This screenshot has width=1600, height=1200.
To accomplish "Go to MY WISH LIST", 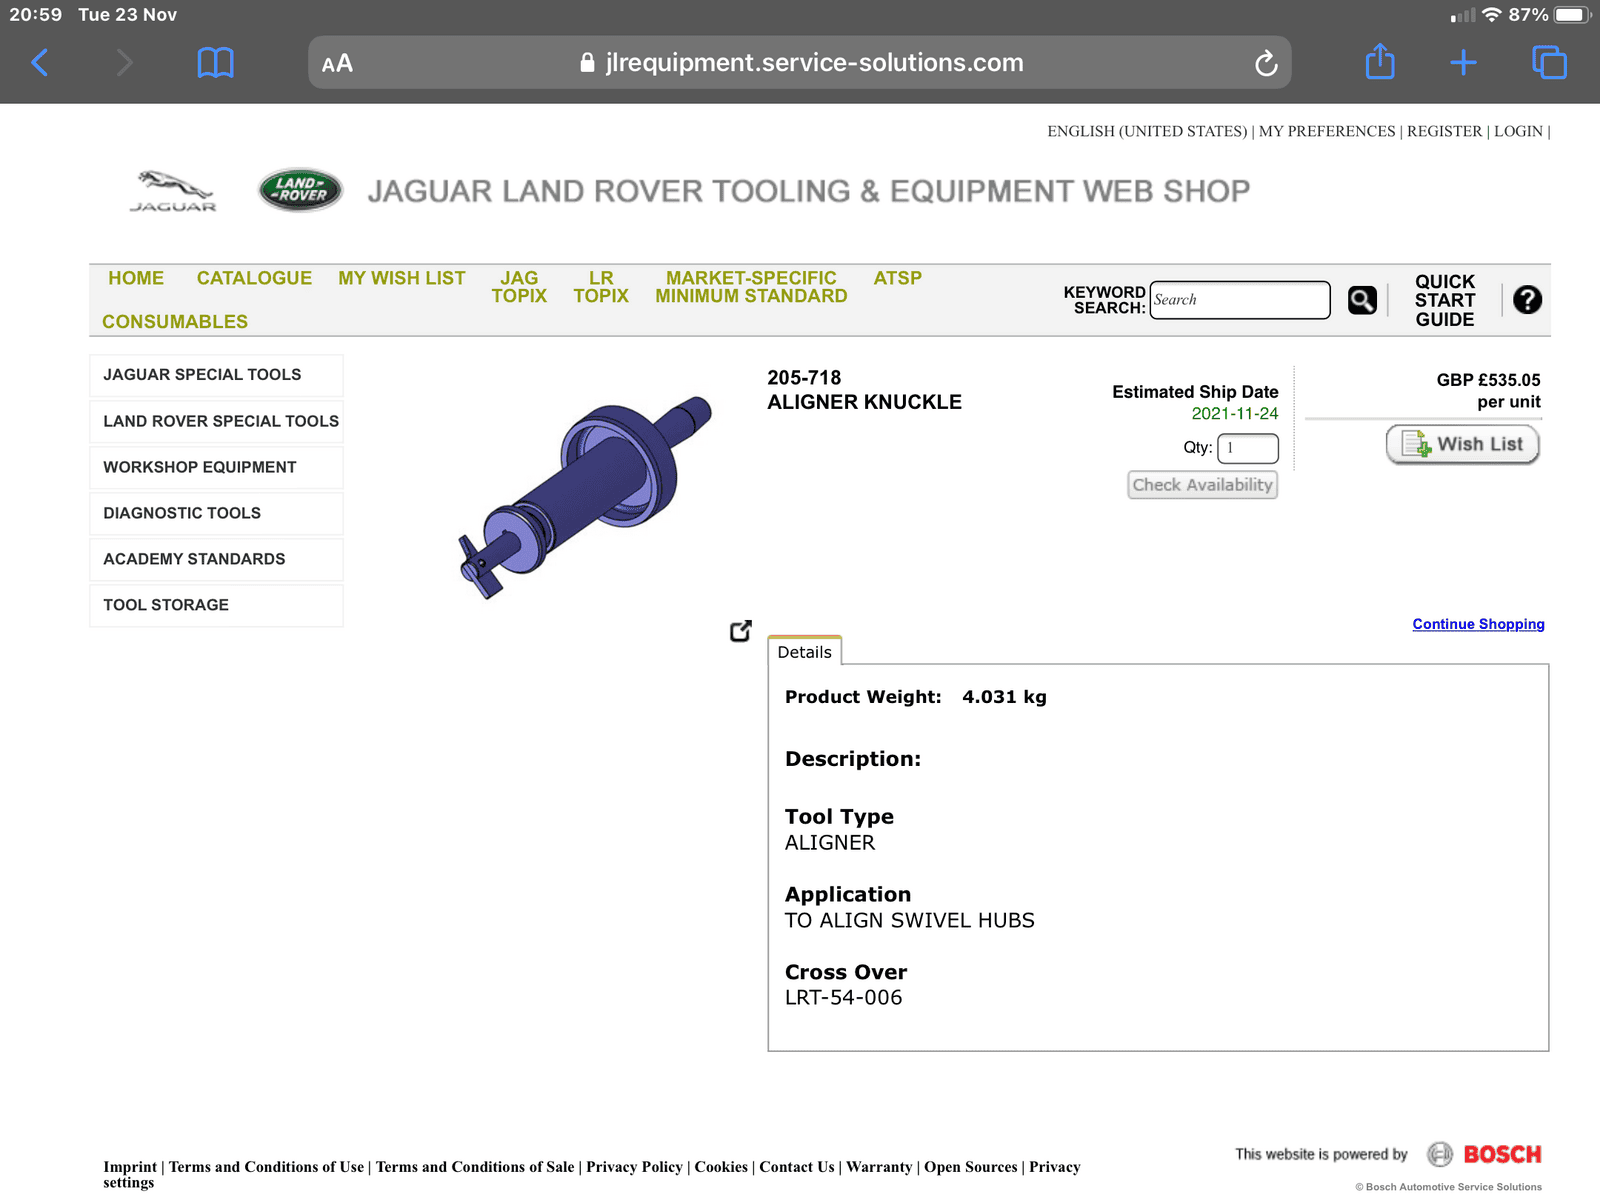I will tap(402, 278).
